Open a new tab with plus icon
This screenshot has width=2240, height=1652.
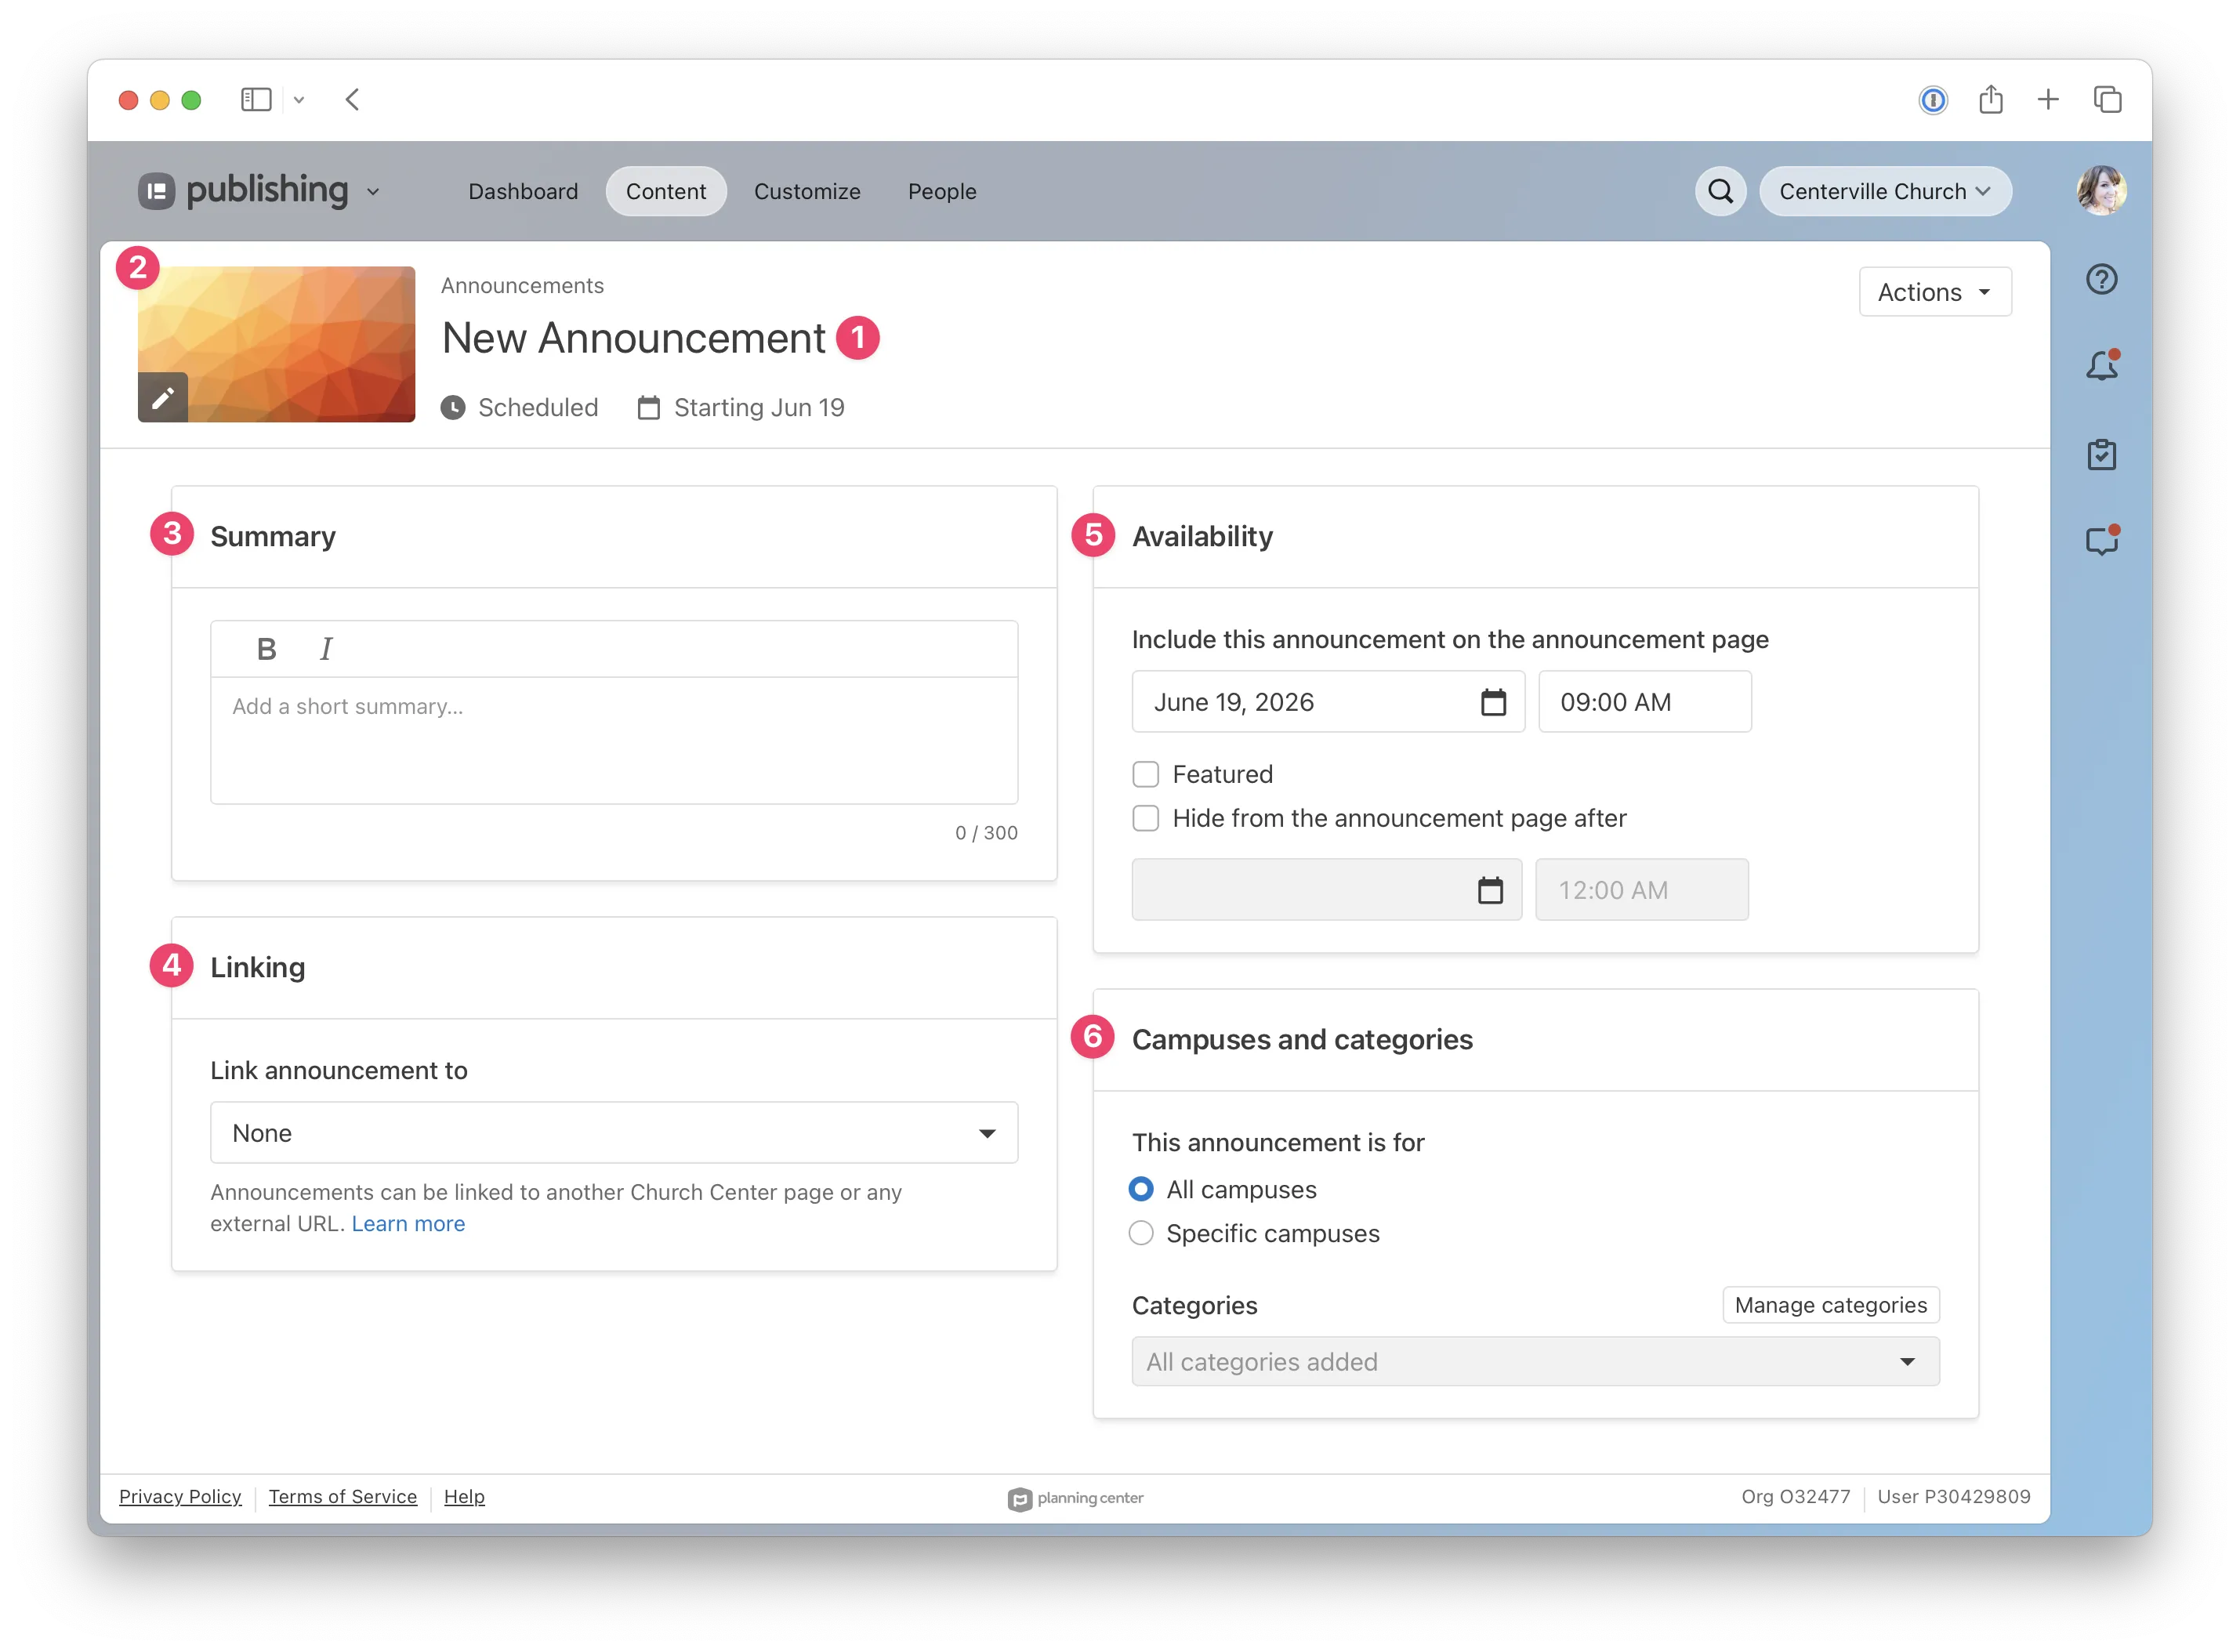(2048, 99)
